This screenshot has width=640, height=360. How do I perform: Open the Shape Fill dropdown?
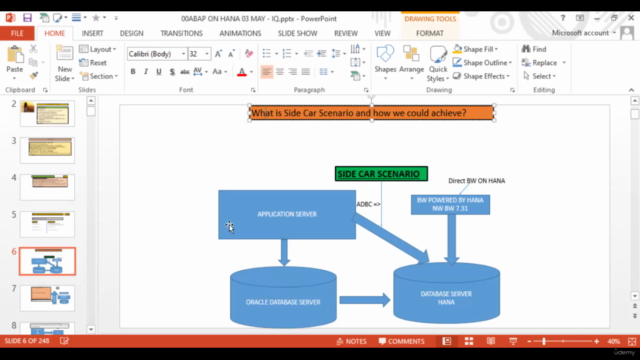[x=476, y=49]
